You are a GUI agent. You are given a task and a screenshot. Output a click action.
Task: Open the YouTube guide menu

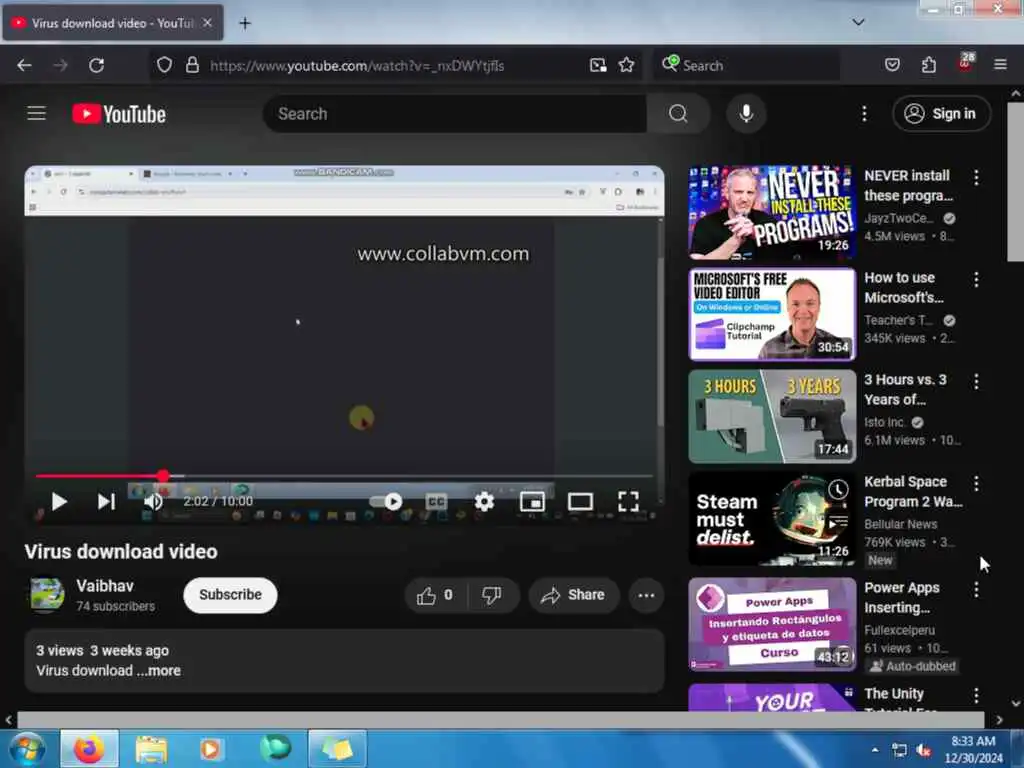click(x=37, y=114)
